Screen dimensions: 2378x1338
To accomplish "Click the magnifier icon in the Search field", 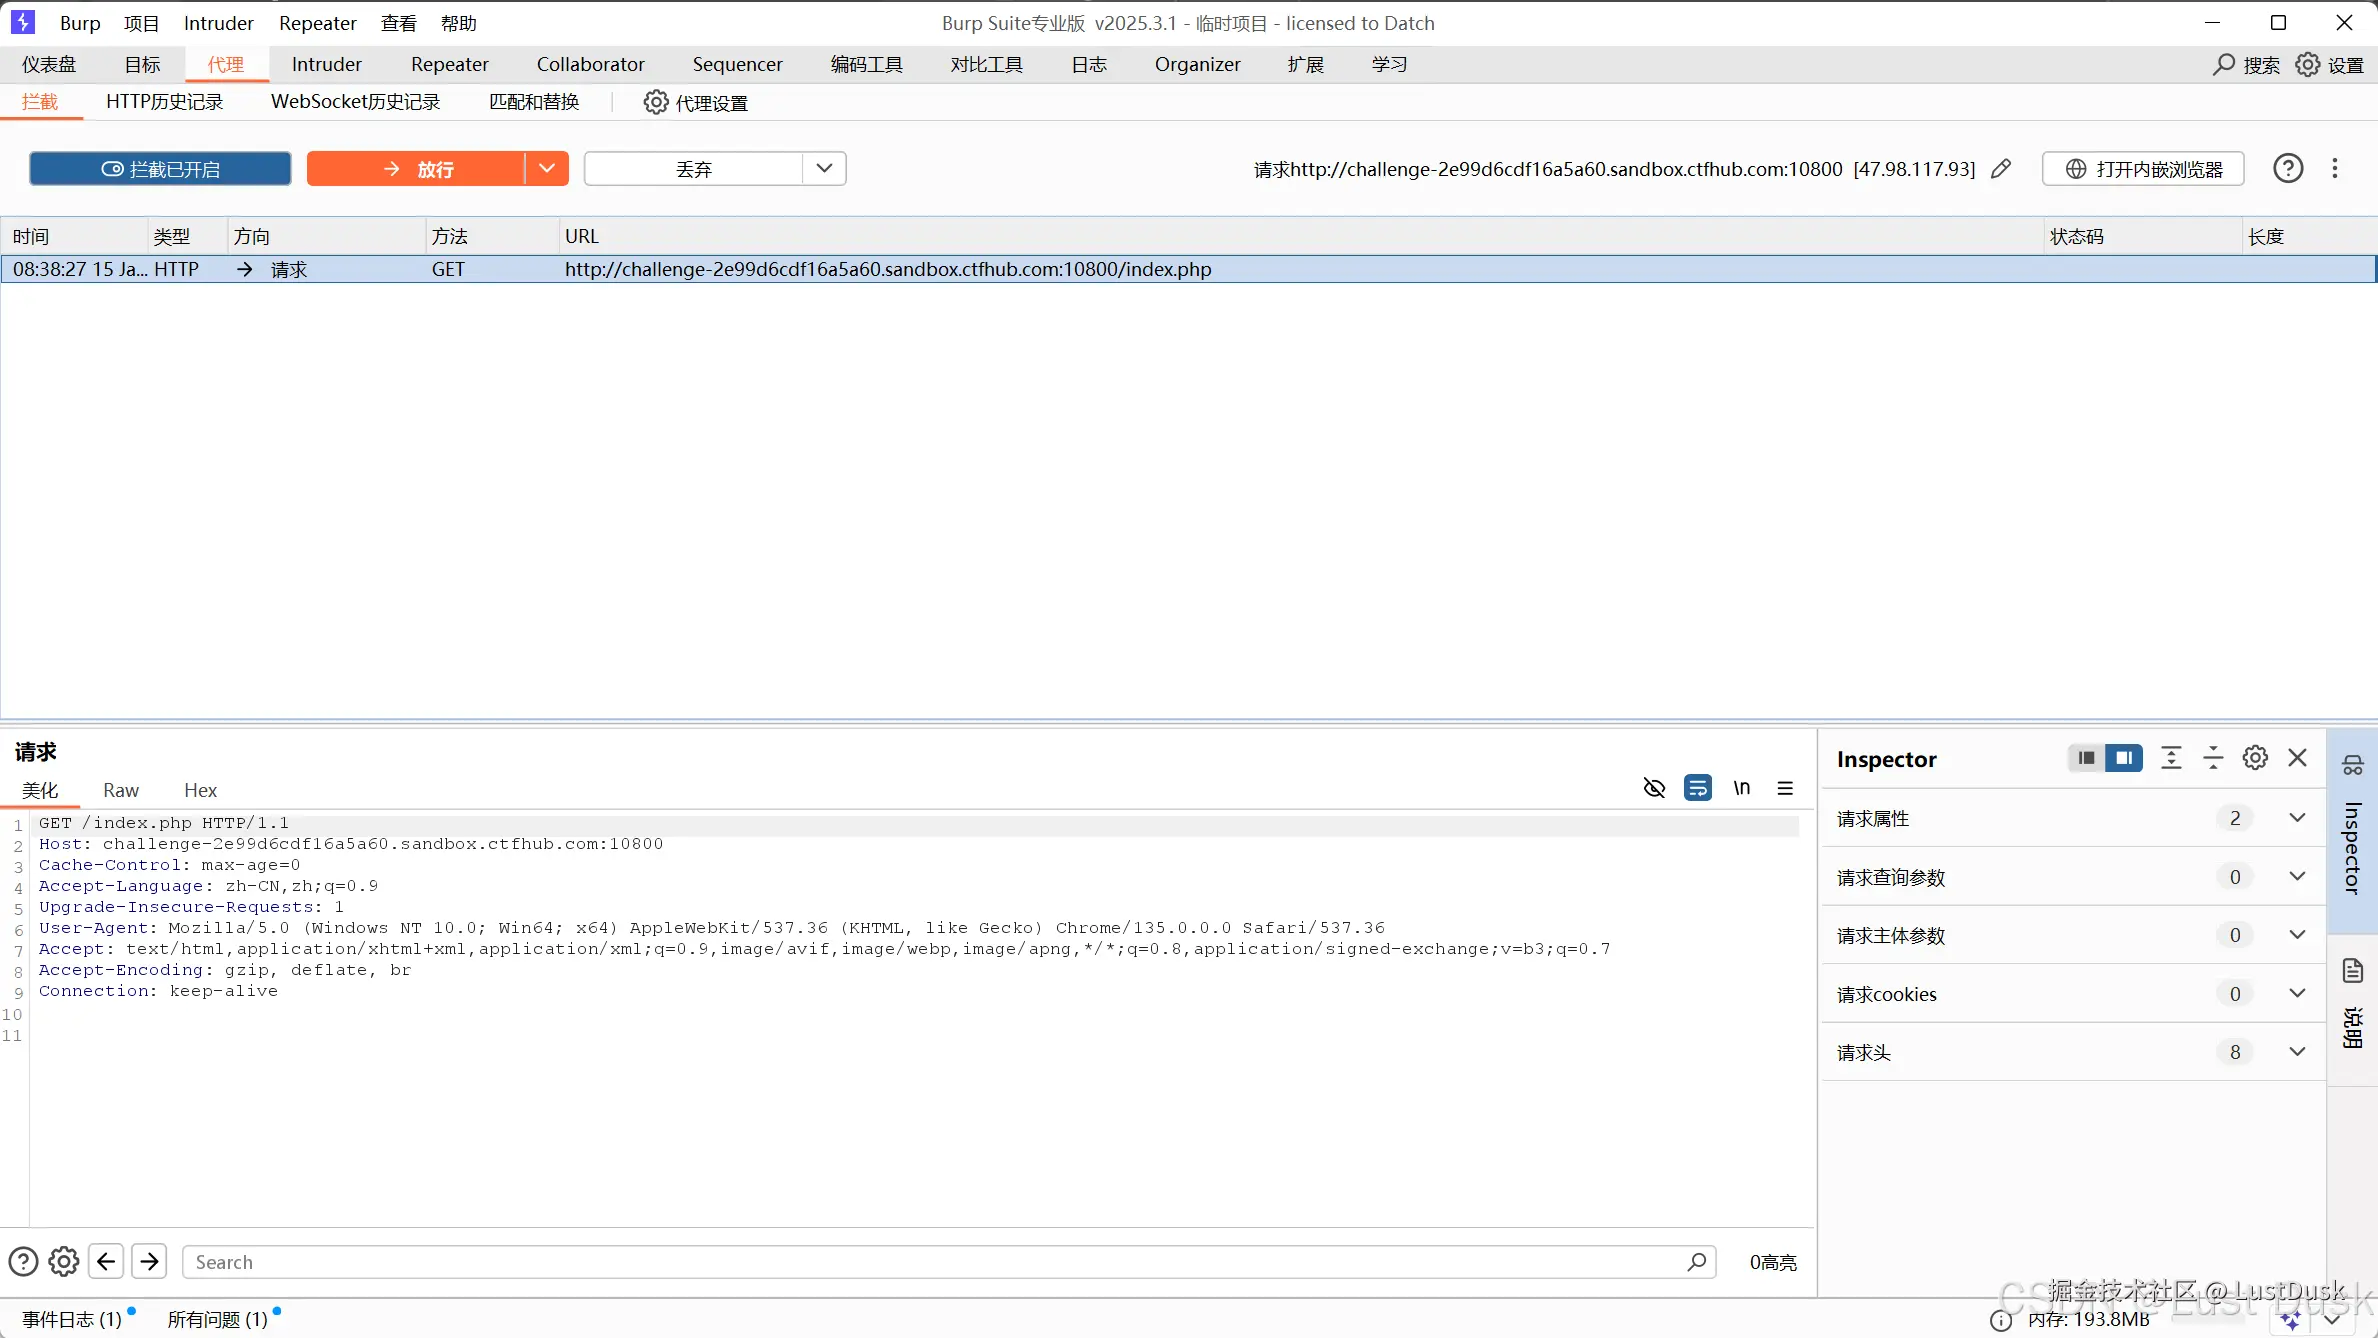I will point(1696,1262).
